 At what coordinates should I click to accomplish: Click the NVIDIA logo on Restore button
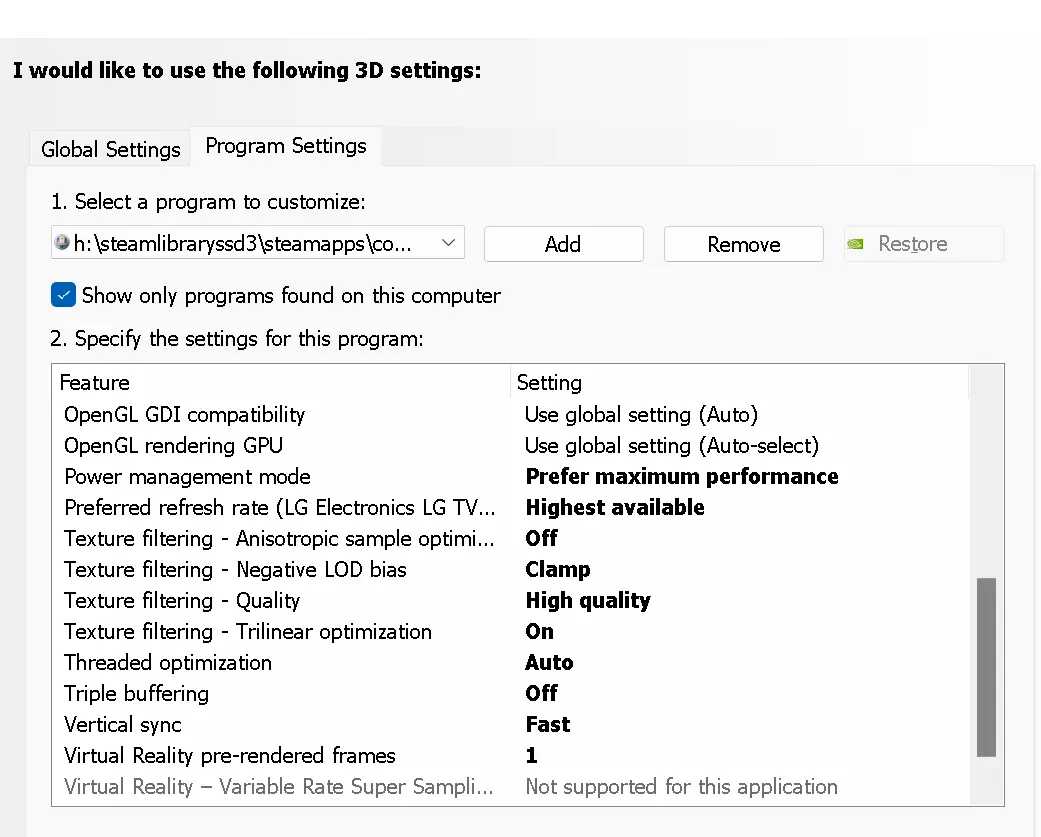(856, 244)
